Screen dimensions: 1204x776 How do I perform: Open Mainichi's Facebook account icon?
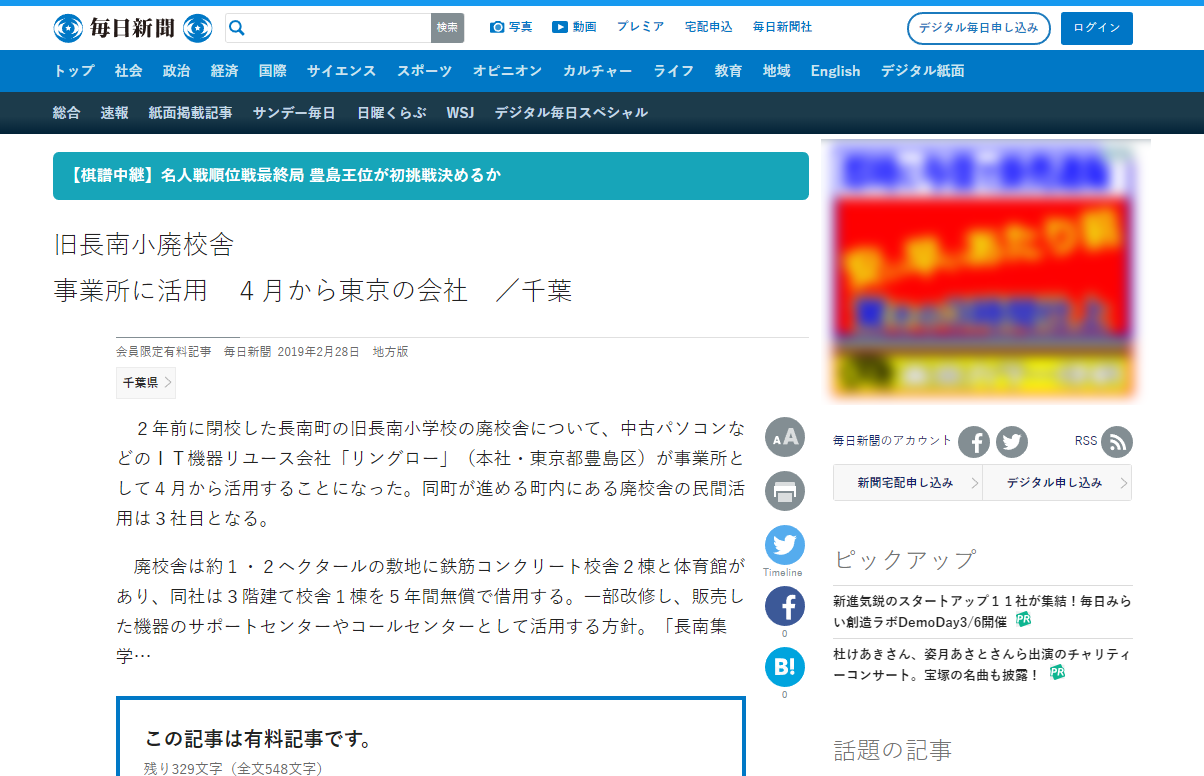(x=974, y=441)
